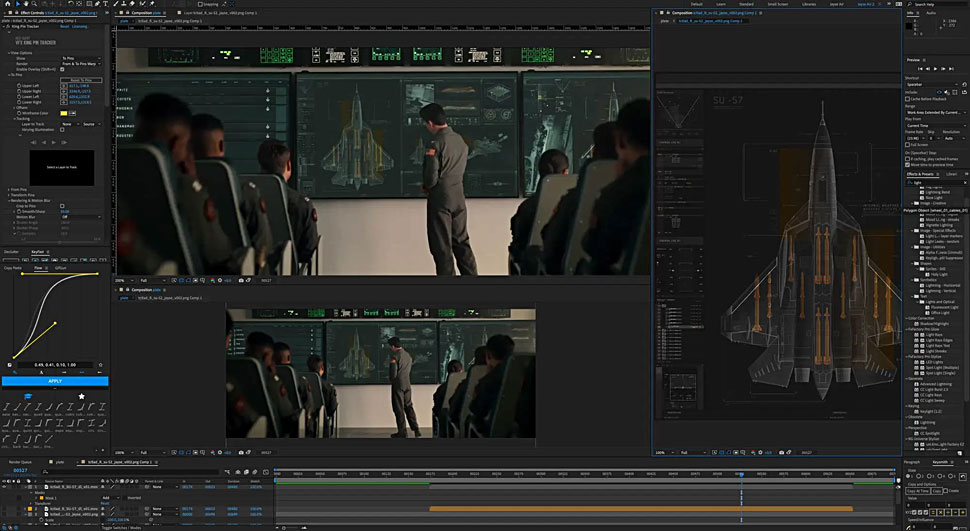The image size is (970, 531).
Task: Select the Rectangle shape tool
Action: (89, 4)
